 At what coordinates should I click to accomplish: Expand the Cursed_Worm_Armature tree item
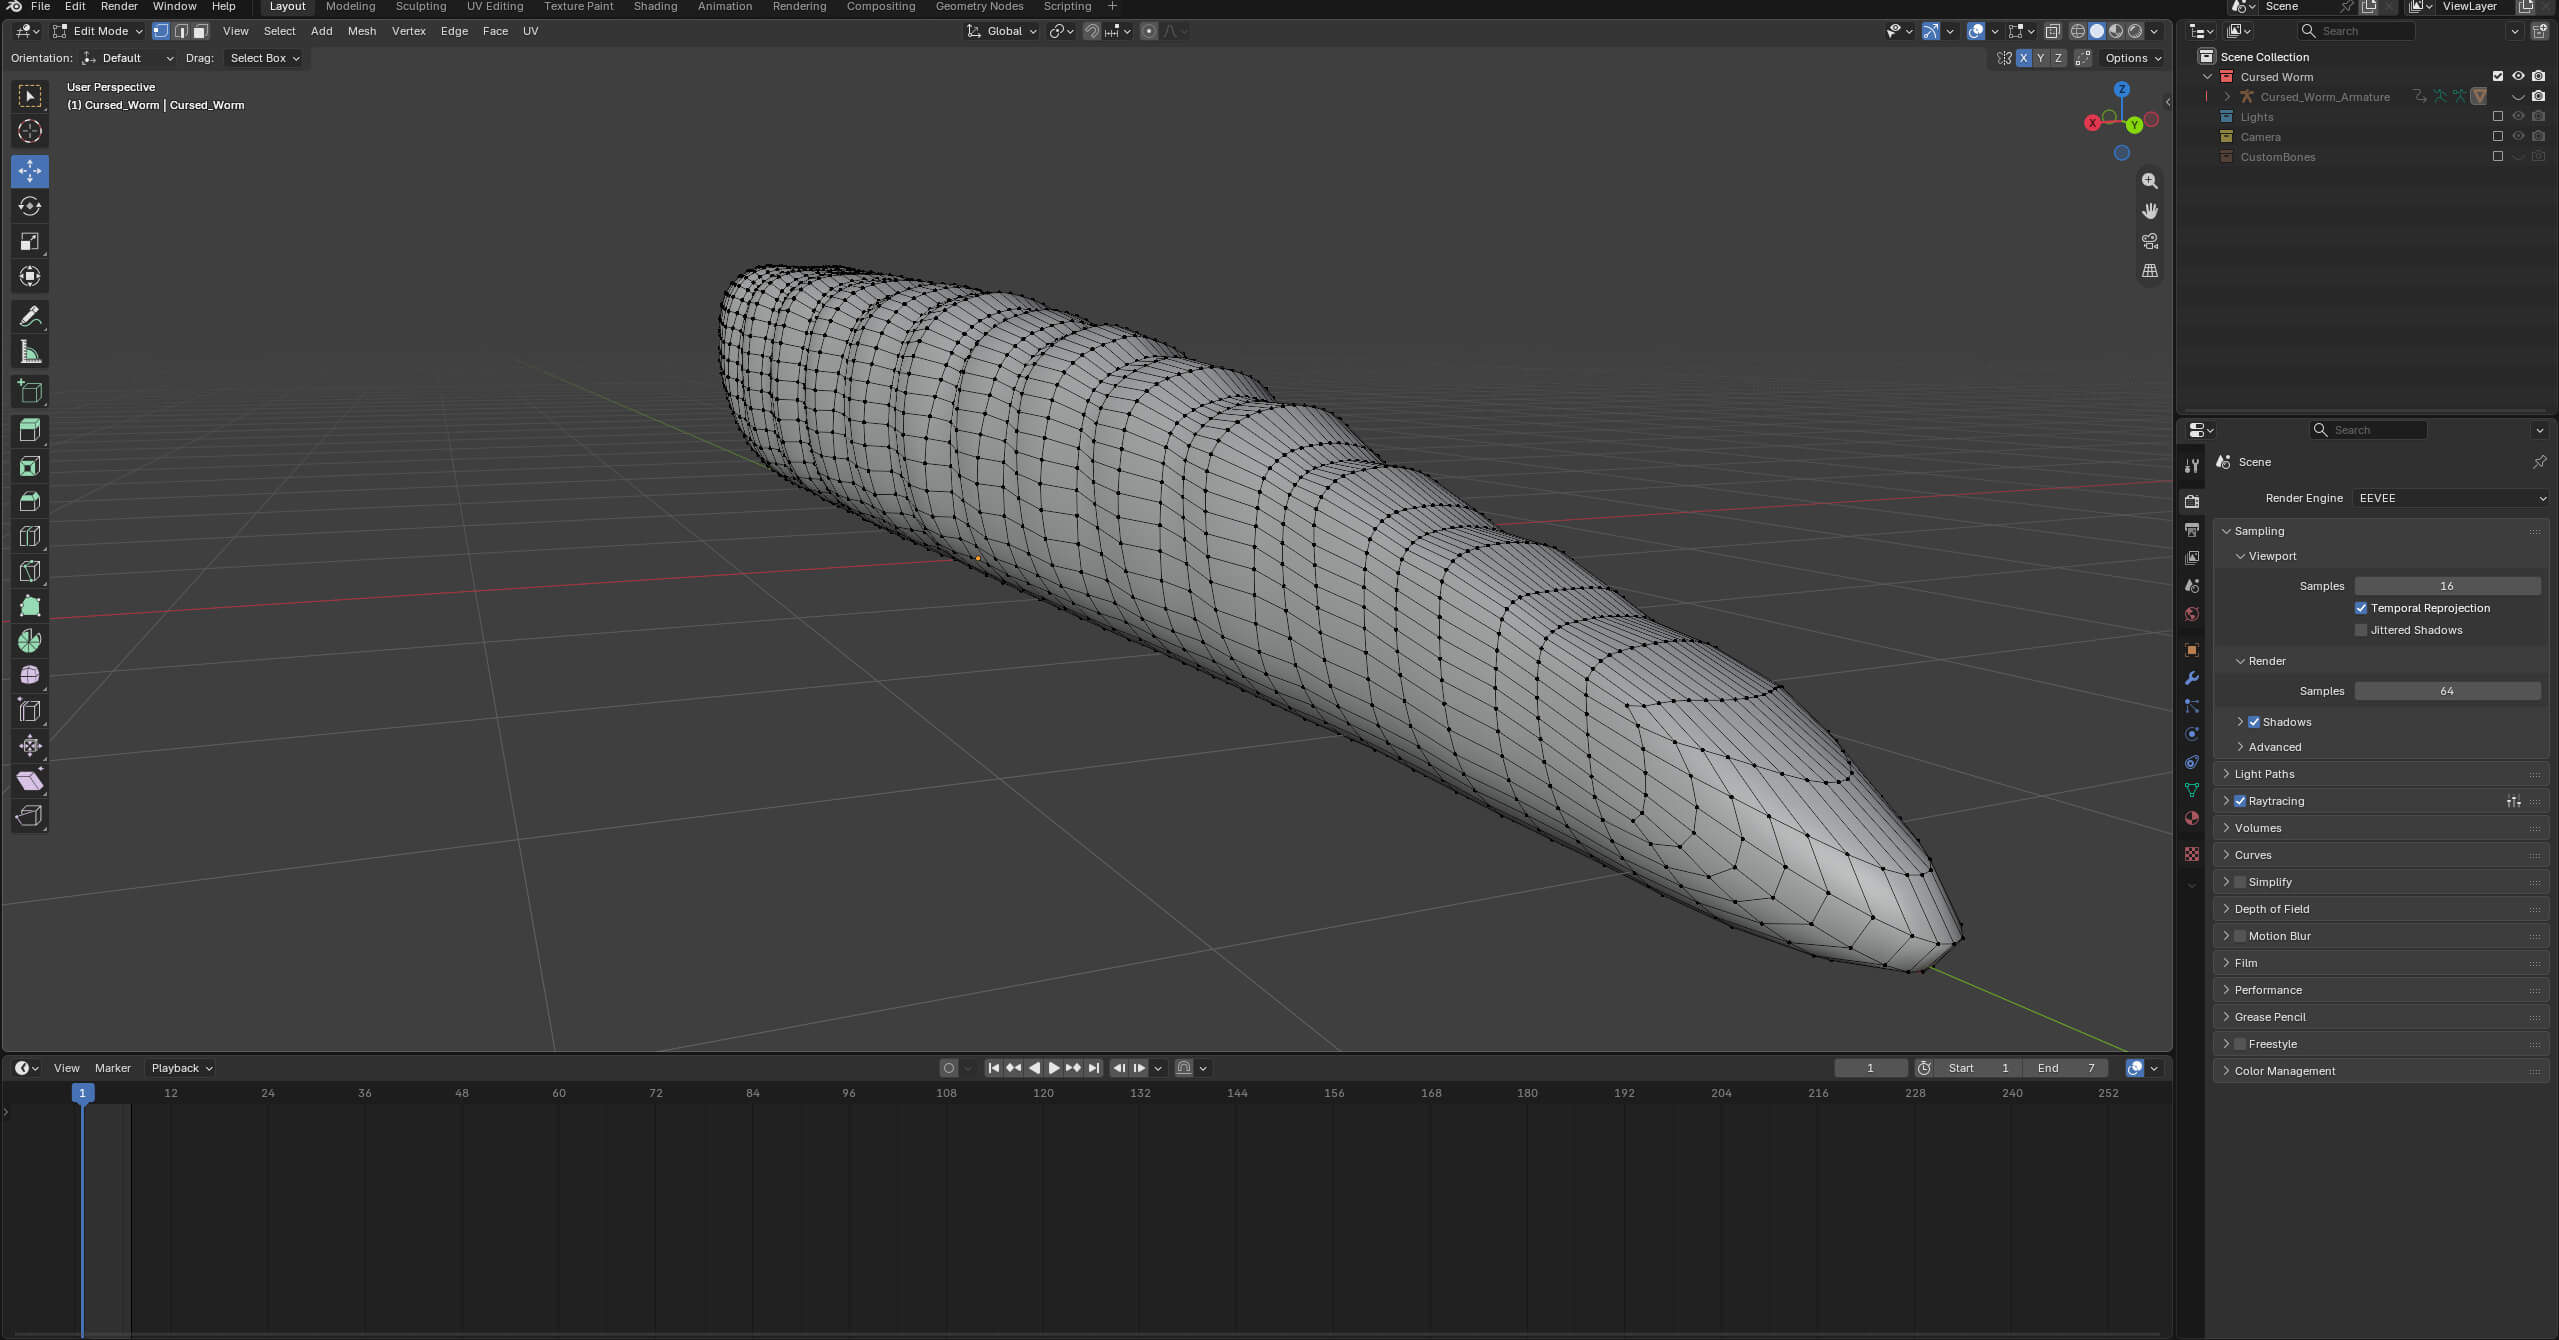(x=2227, y=97)
